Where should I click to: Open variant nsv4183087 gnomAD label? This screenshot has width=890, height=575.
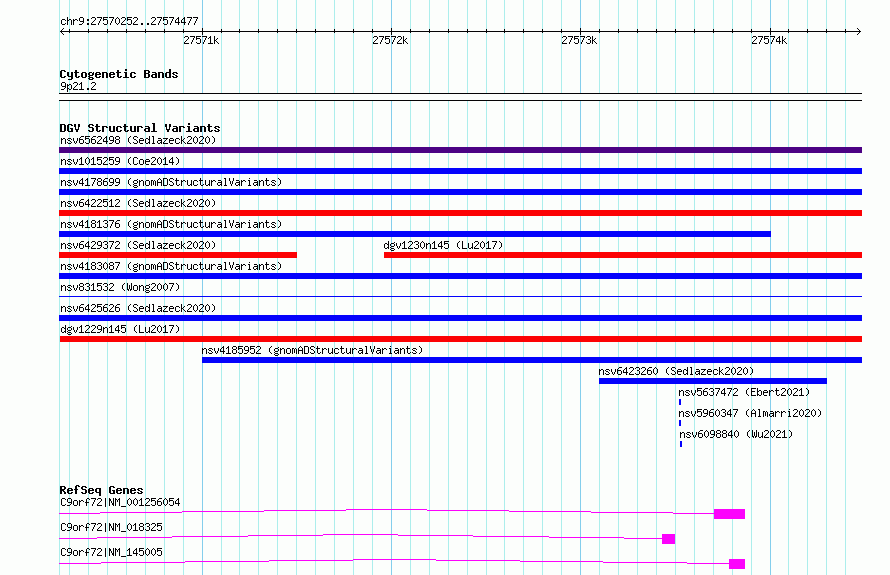click(171, 266)
